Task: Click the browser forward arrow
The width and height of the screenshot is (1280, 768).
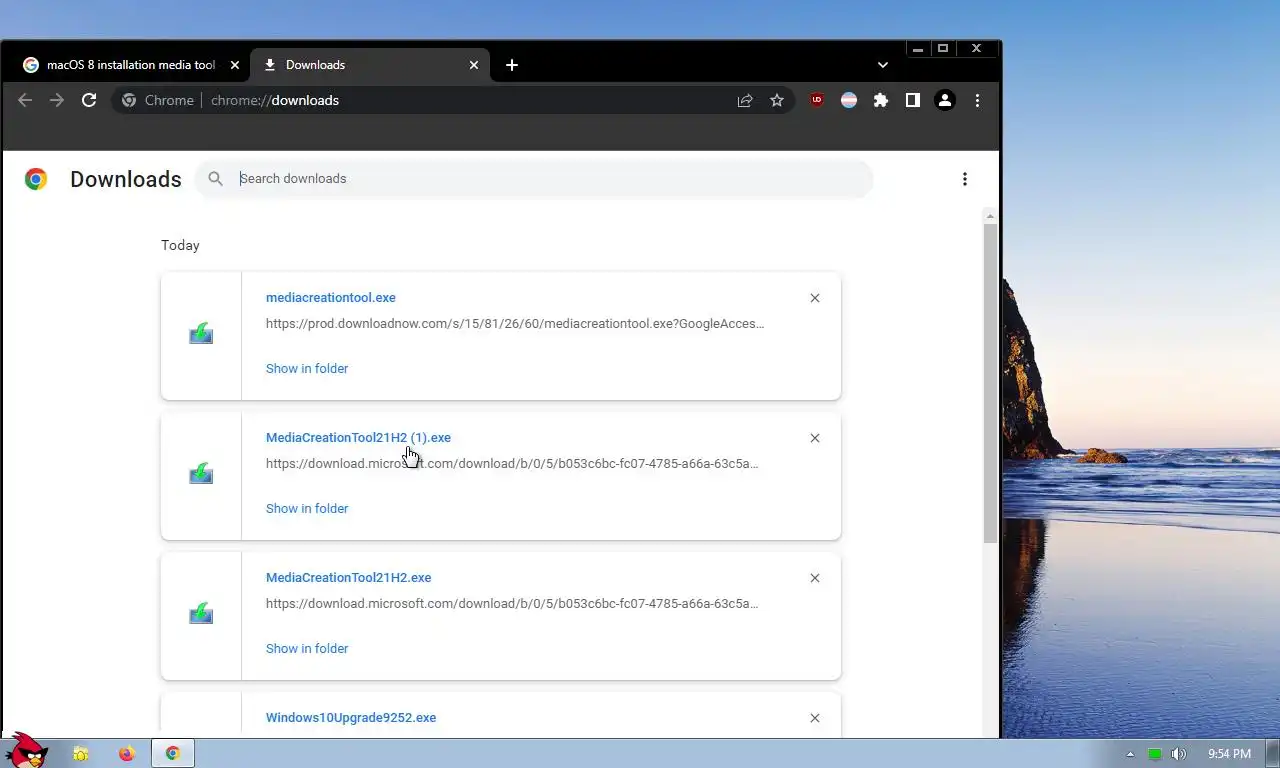Action: [57, 100]
